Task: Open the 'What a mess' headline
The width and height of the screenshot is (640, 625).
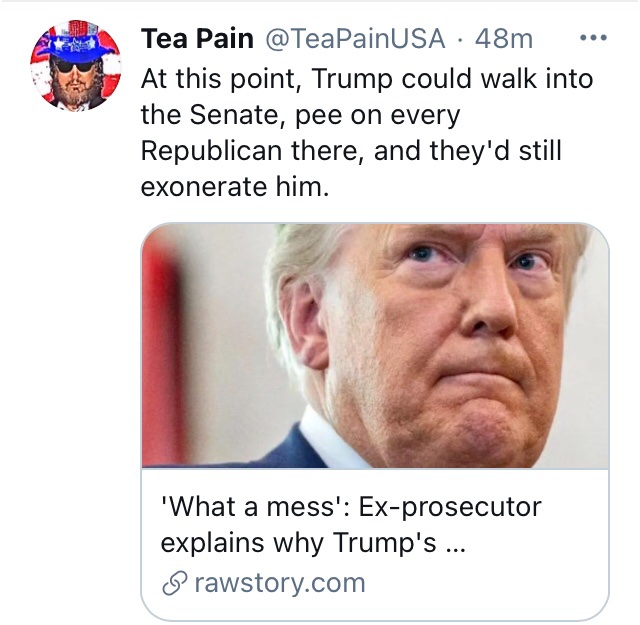Action: click(x=350, y=507)
